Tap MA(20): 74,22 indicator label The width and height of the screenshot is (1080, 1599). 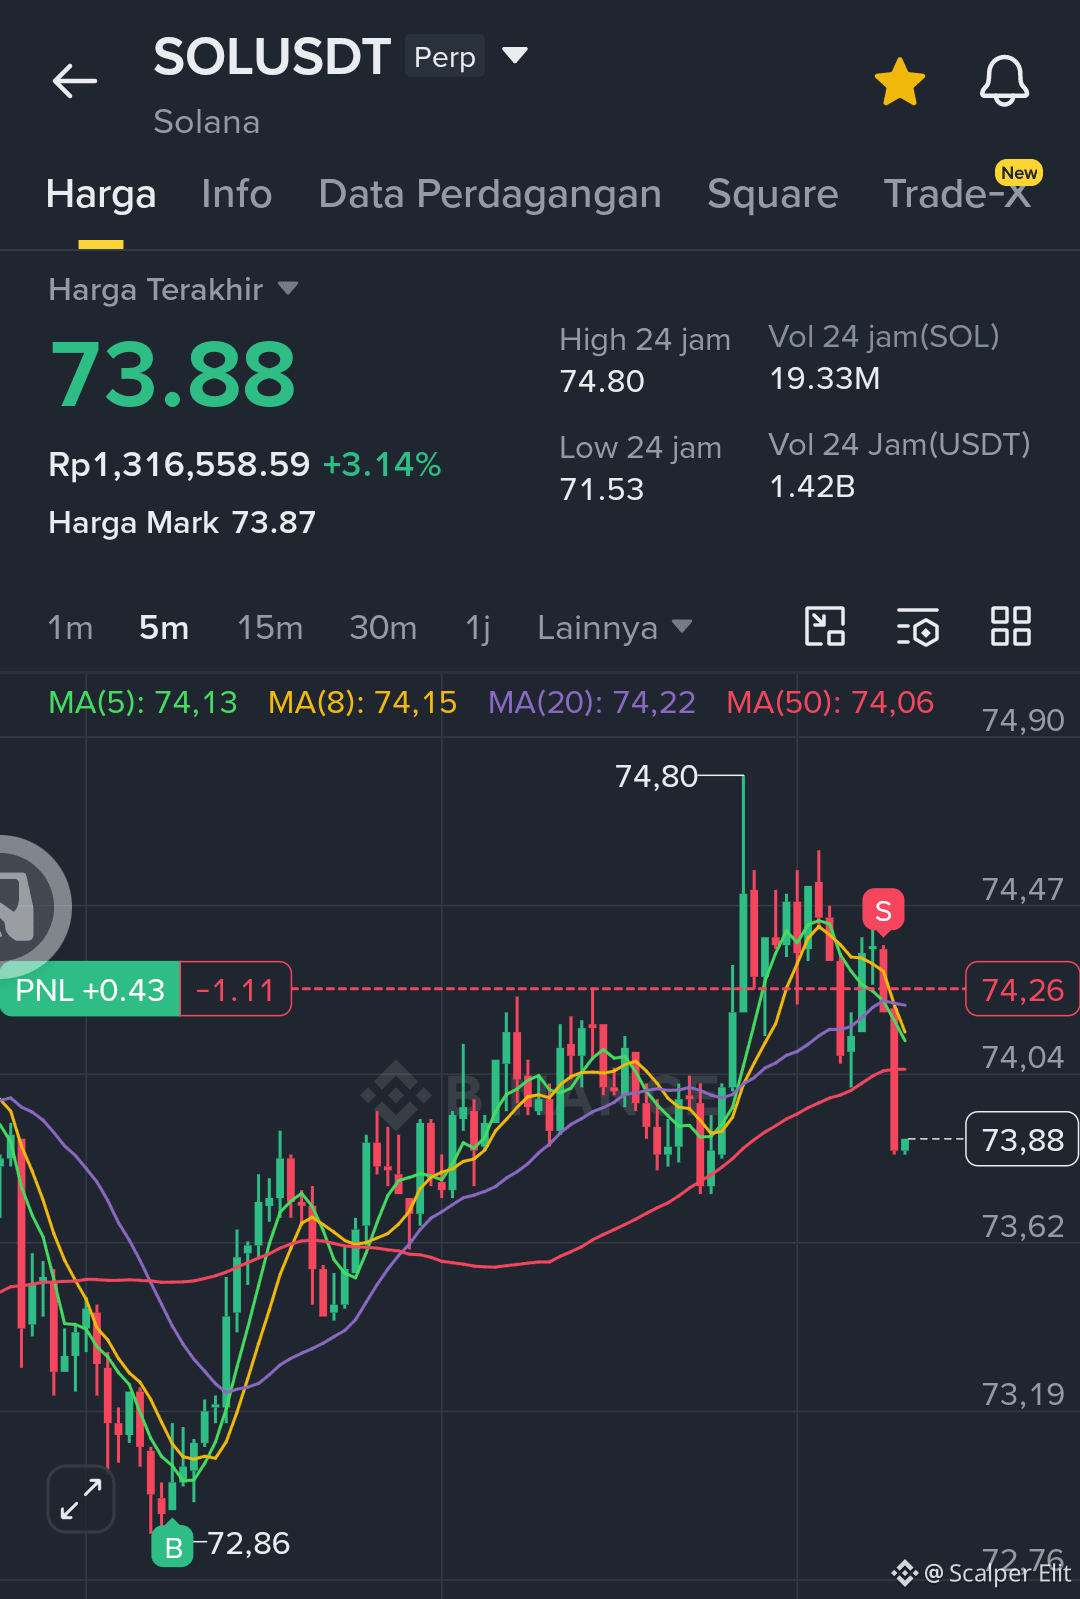tap(592, 703)
